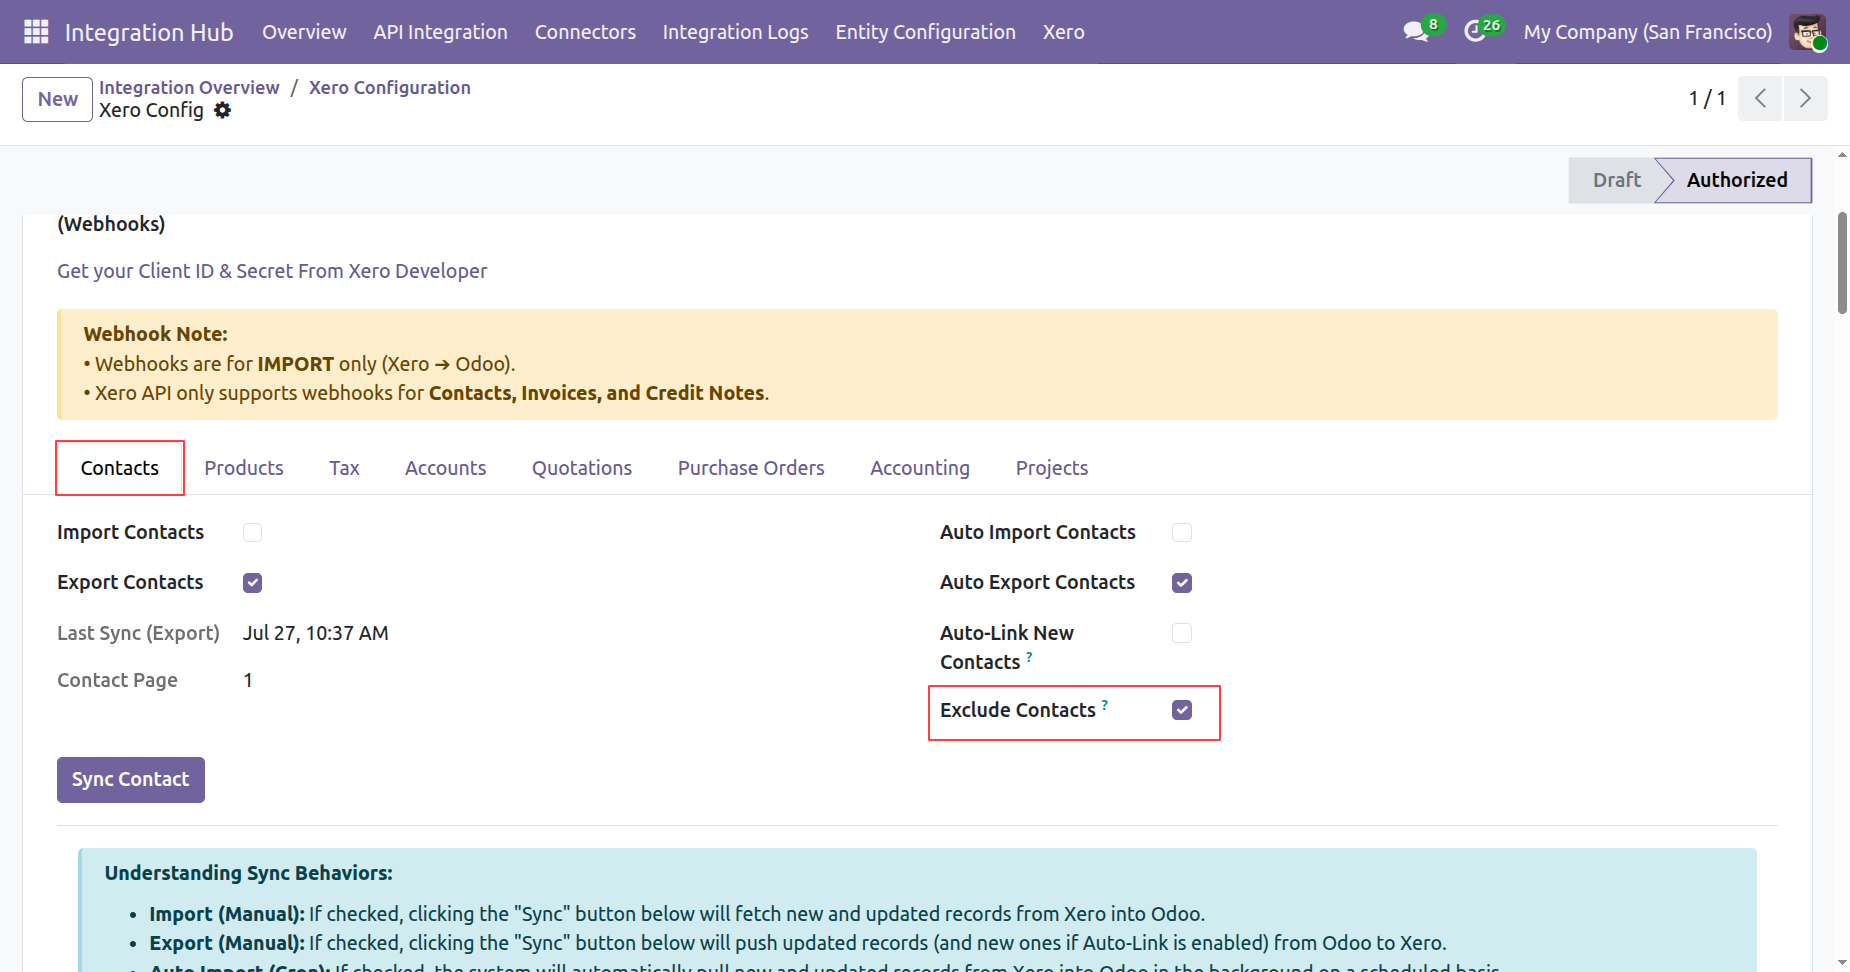Click the Integration Hub app title
This screenshot has width=1850, height=972.
click(x=149, y=32)
